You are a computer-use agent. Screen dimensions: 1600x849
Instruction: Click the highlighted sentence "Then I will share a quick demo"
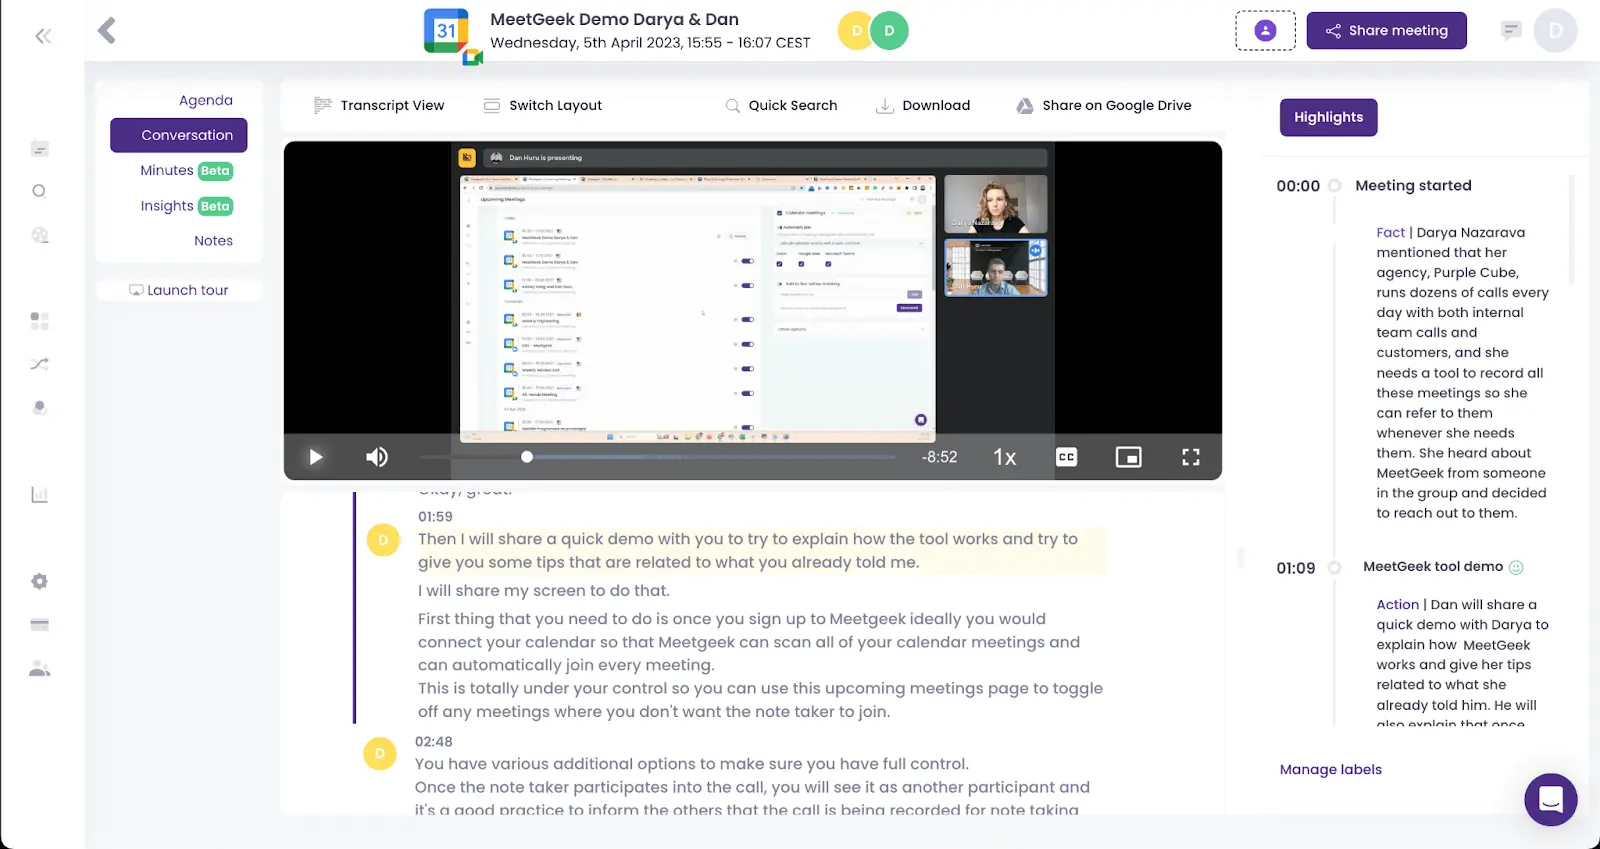pos(748,550)
